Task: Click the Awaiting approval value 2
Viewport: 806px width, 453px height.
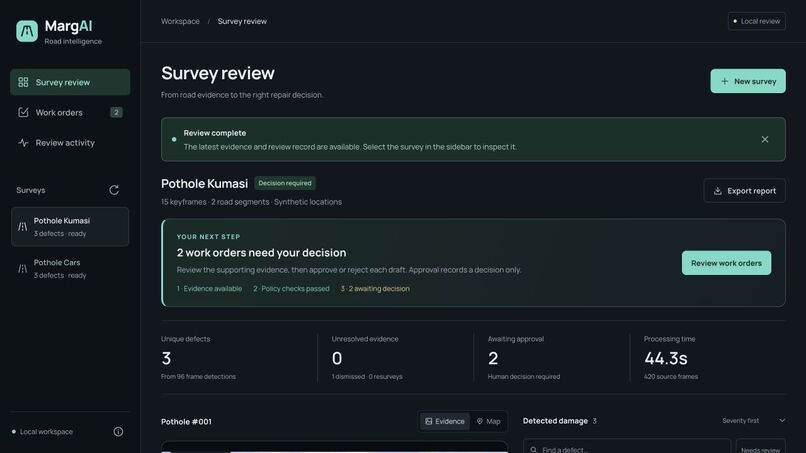Action: 493,358
